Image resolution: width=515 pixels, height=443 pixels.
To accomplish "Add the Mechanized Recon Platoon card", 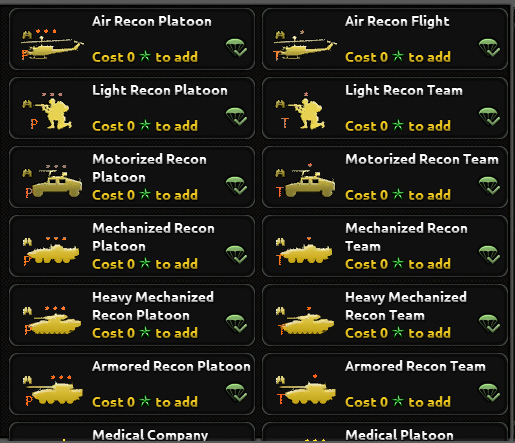I will pyautogui.click(x=132, y=246).
